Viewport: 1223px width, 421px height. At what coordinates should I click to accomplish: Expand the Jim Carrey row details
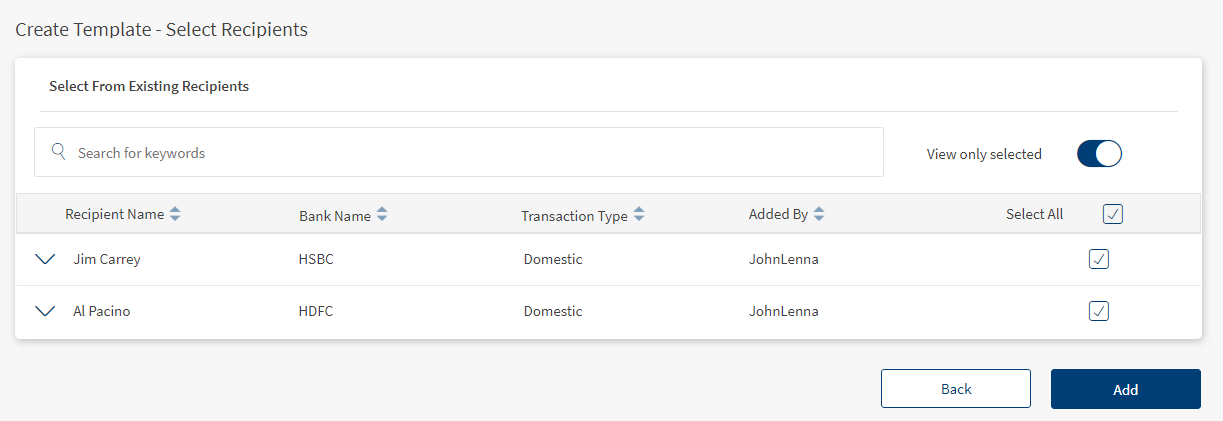45,259
